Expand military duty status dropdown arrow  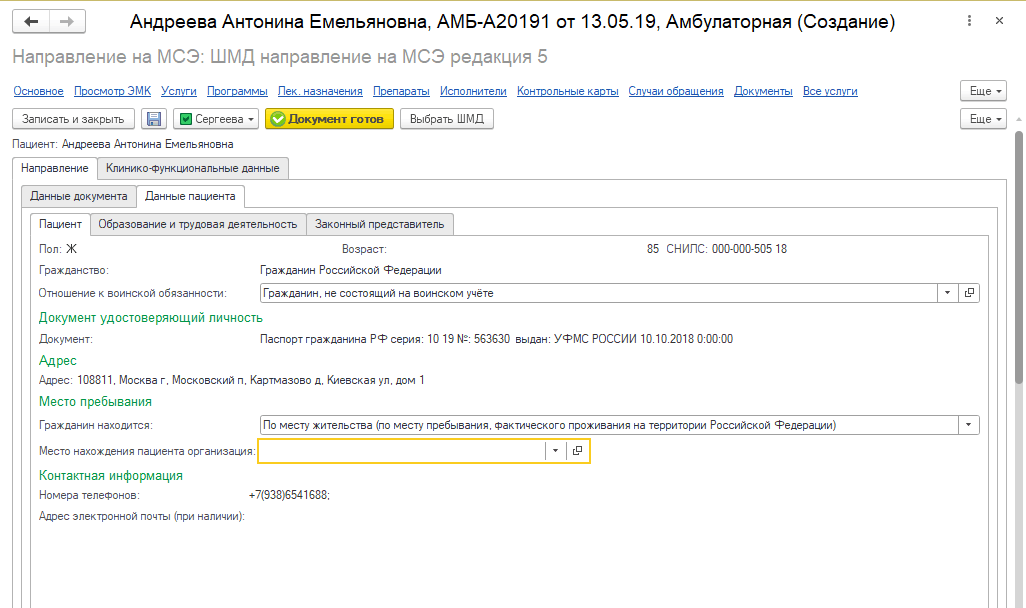pyautogui.click(x=946, y=293)
